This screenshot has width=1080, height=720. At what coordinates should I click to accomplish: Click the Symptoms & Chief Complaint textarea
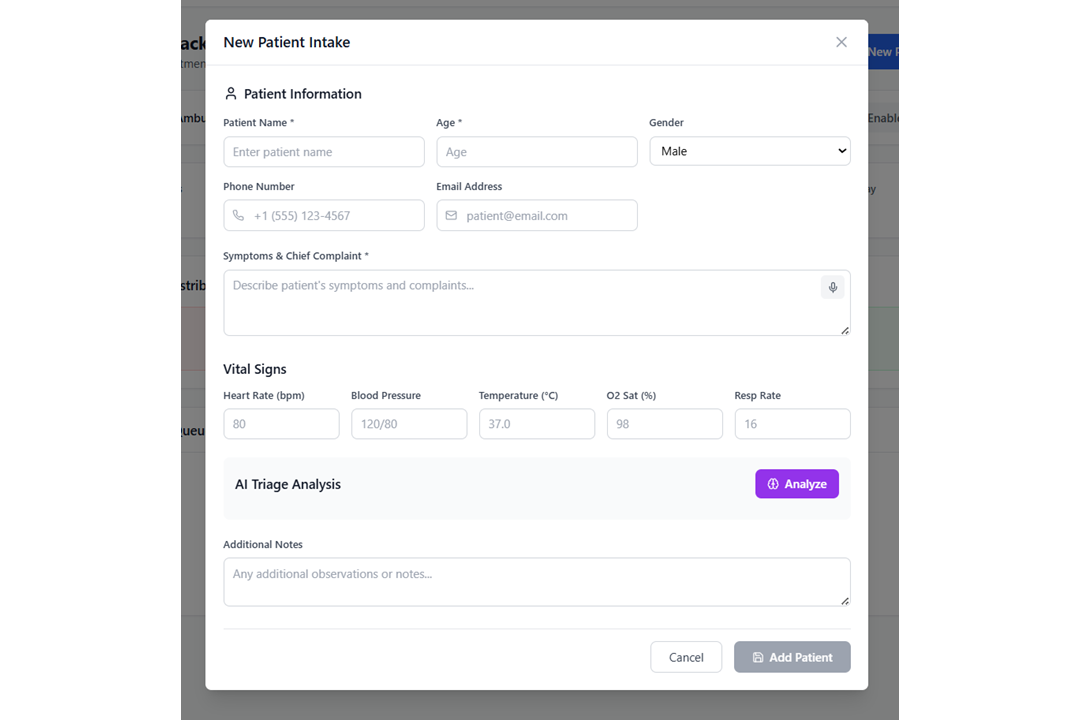[x=537, y=302]
